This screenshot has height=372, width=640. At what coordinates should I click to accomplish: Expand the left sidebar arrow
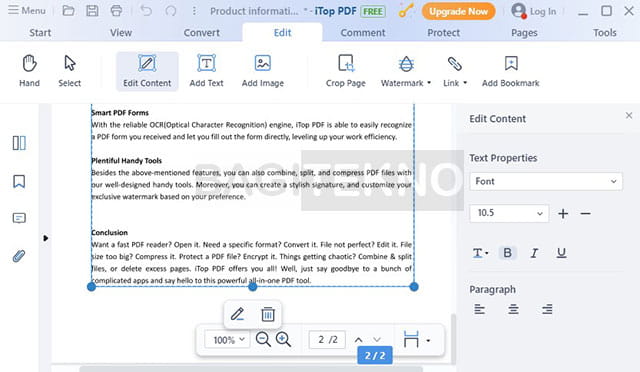pyautogui.click(x=45, y=238)
